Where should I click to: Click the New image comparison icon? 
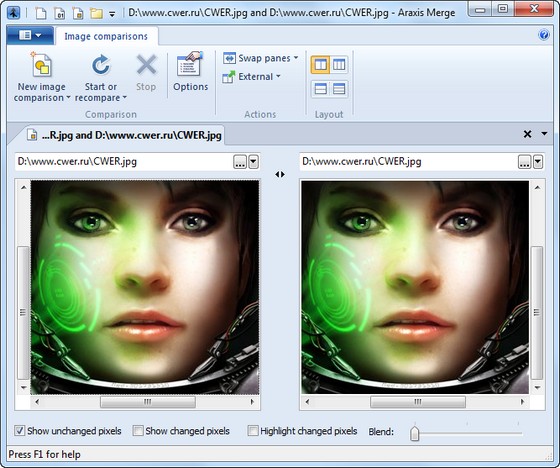[x=42, y=65]
